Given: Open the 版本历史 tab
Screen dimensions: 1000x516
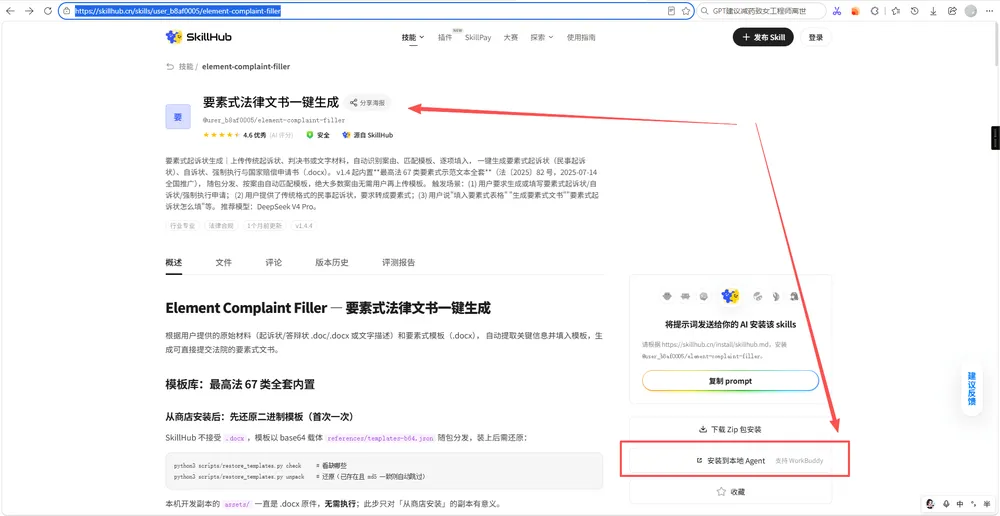Looking at the screenshot, I should pyautogui.click(x=332, y=262).
